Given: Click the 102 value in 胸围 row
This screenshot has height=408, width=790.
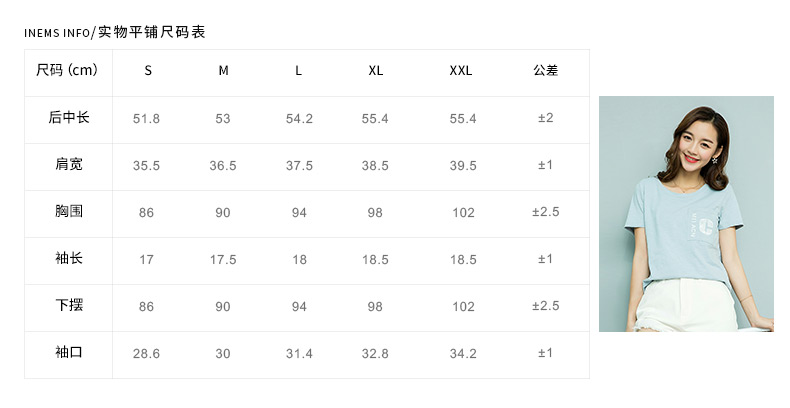Looking at the screenshot, I should [463, 213].
